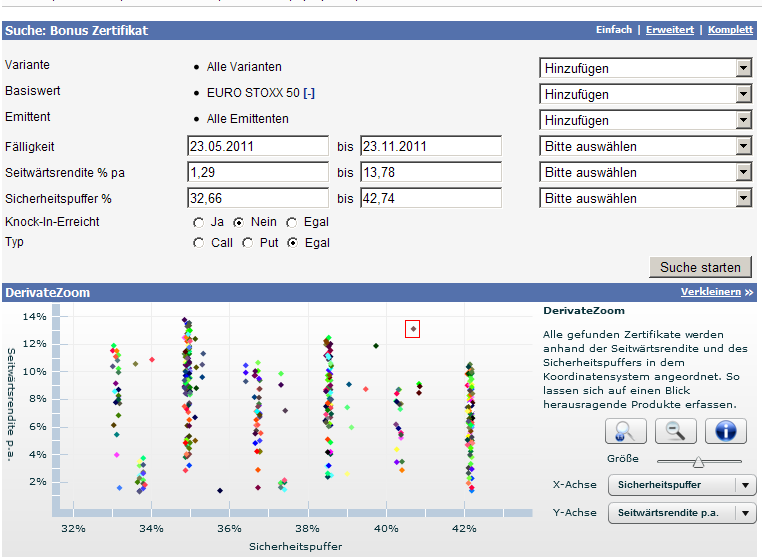
Task: Adjust the Größe slider handle
Action: (698, 462)
